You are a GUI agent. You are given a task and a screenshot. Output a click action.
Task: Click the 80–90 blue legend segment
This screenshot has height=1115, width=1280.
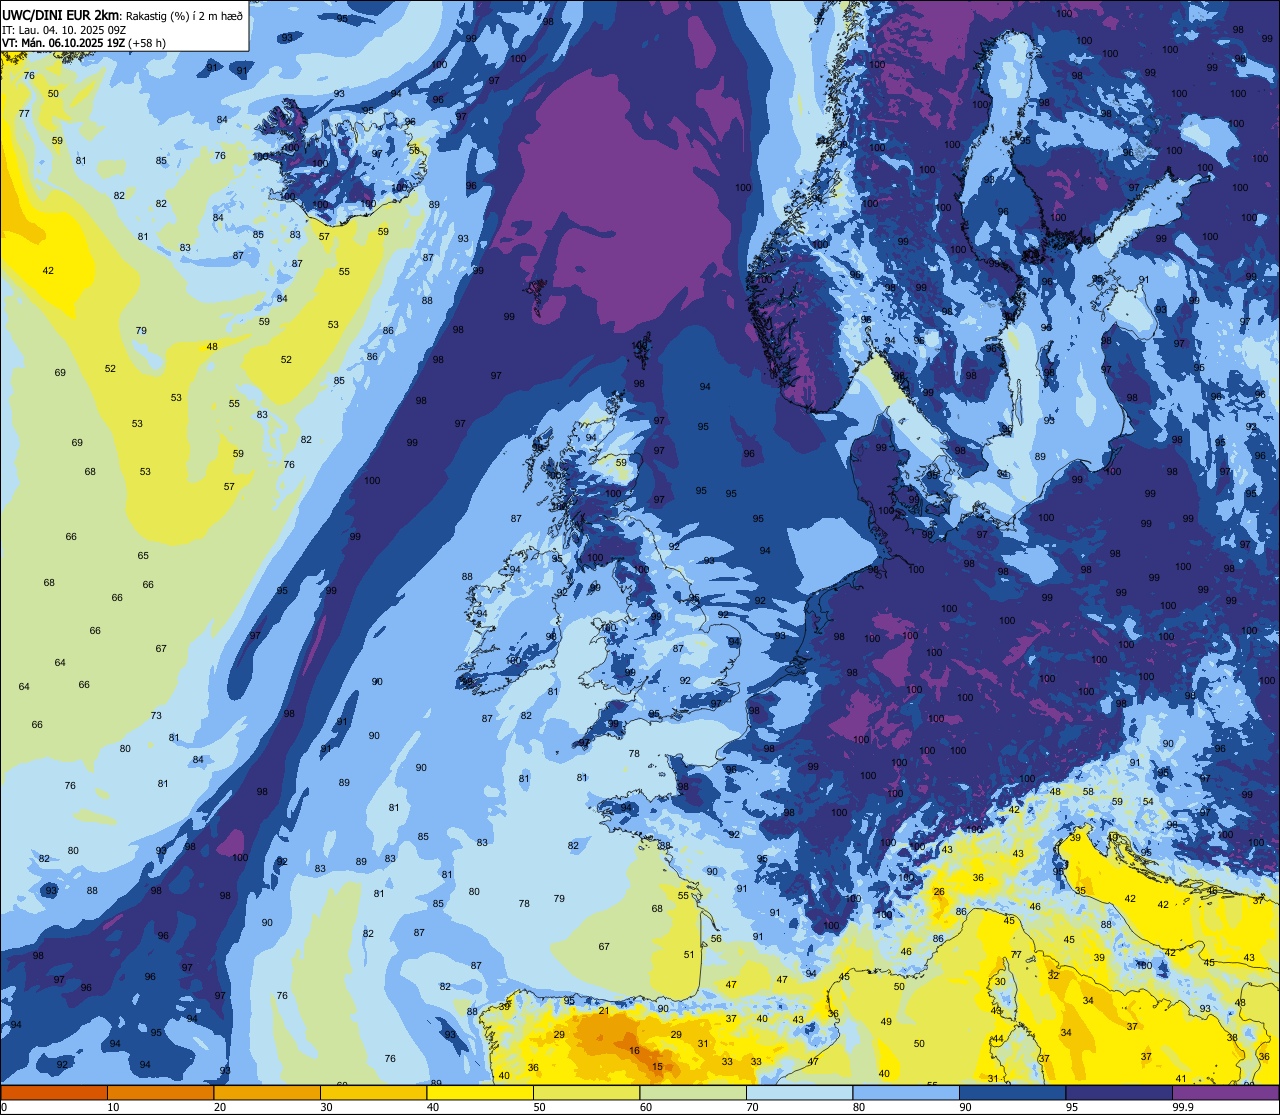906,1092
